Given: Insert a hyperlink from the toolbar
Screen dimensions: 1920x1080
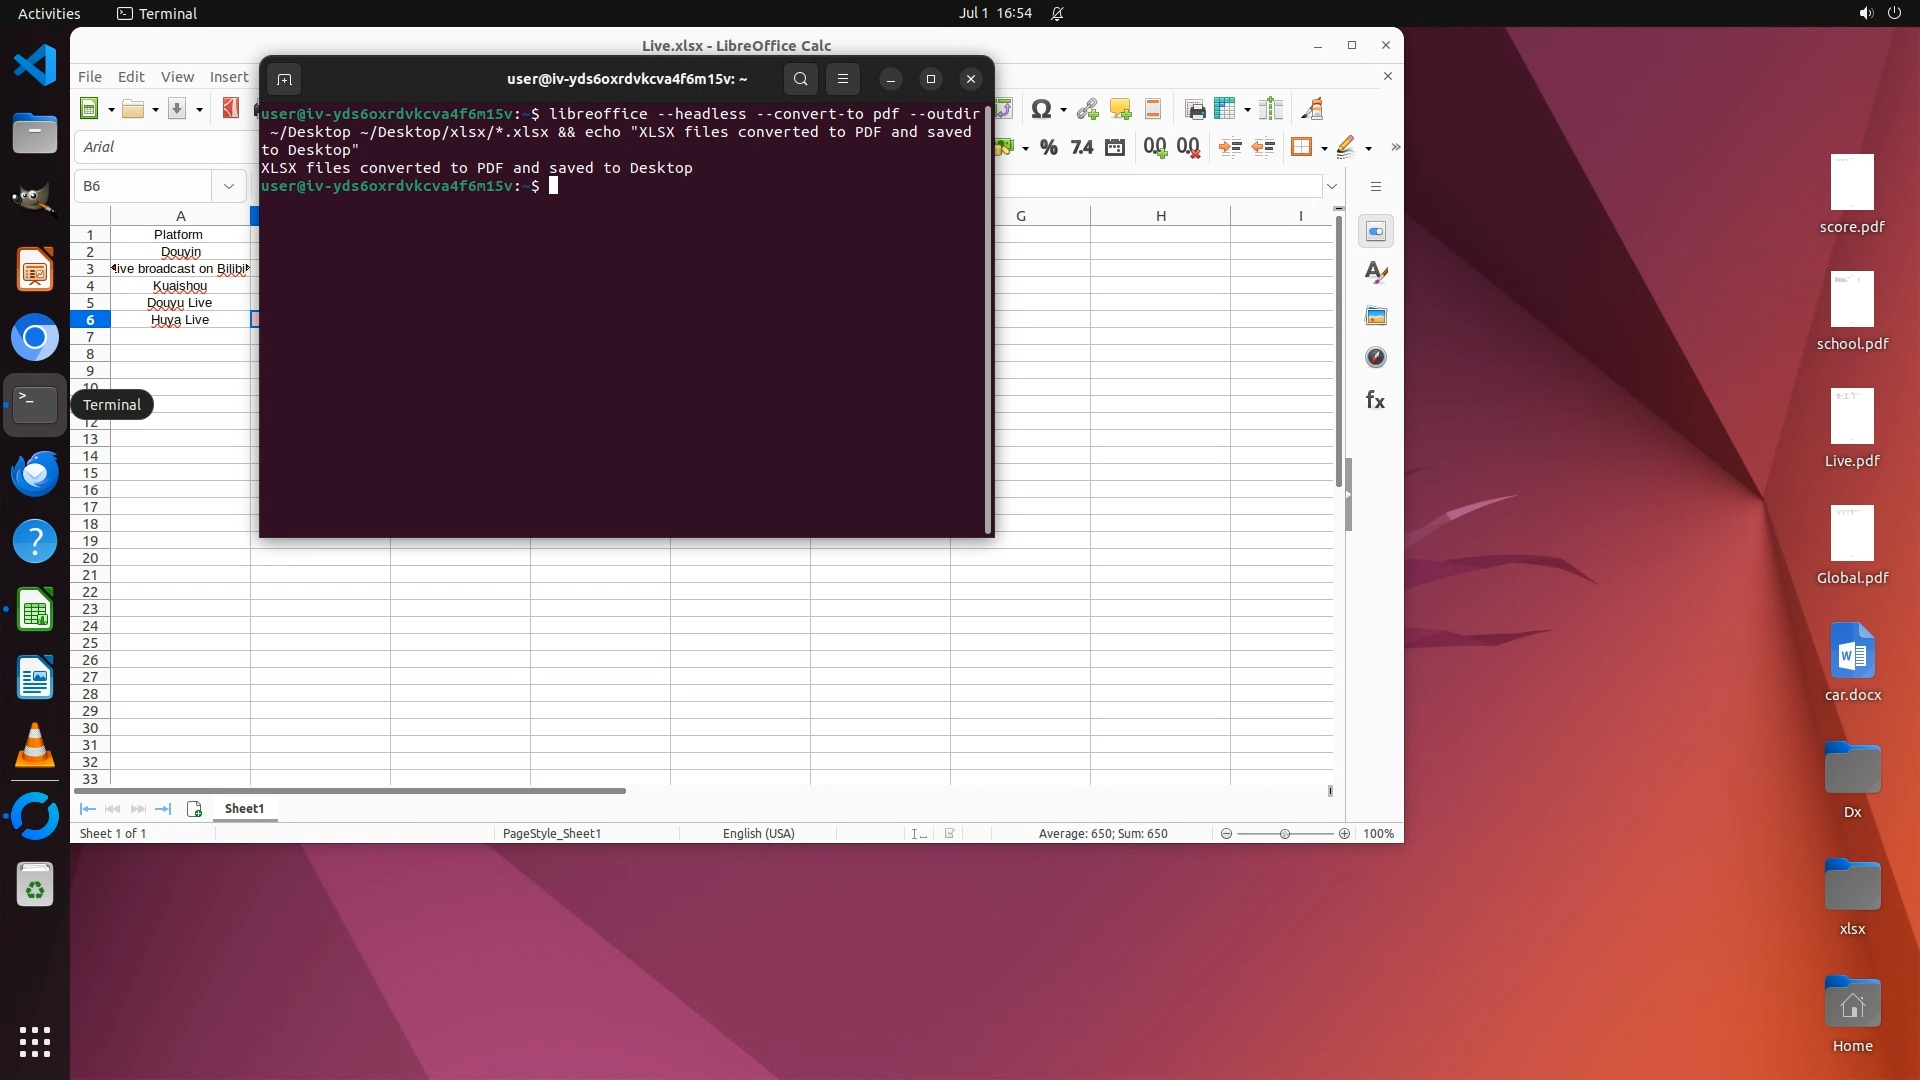Looking at the screenshot, I should tap(1087, 109).
